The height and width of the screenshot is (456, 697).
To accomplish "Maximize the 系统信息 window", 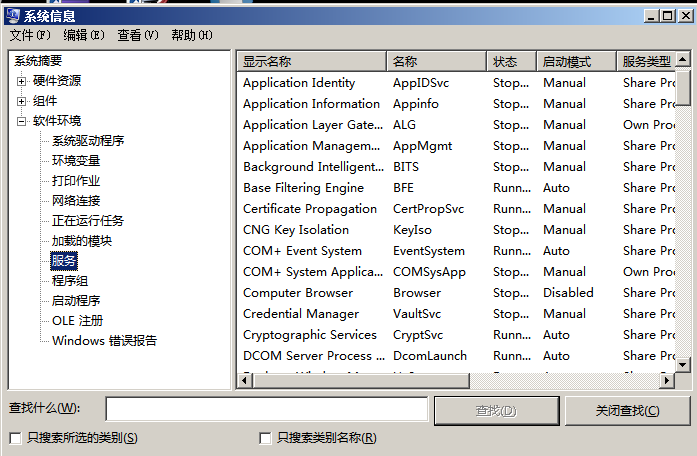I will point(668,16).
